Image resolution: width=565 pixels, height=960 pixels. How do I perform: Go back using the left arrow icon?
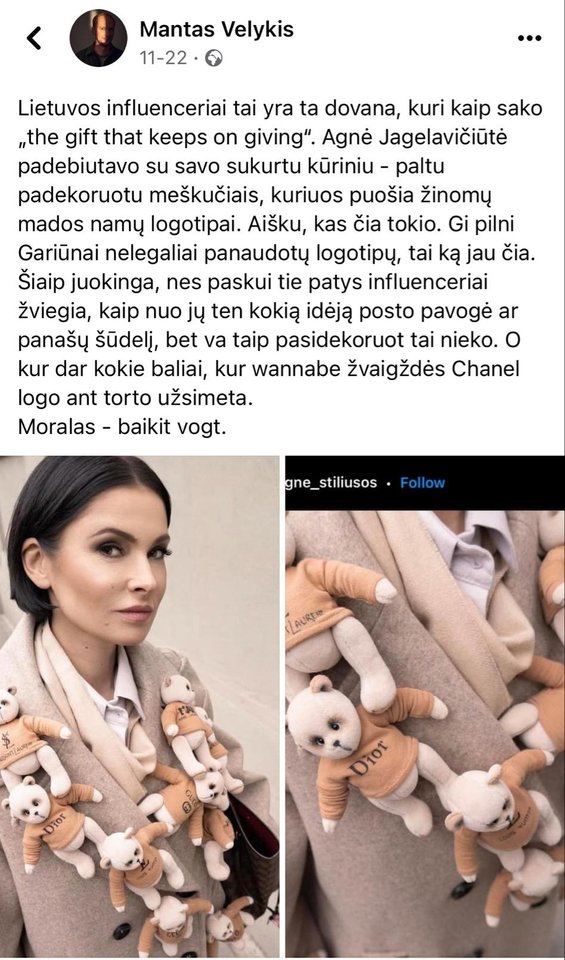pyautogui.click(x=34, y=38)
